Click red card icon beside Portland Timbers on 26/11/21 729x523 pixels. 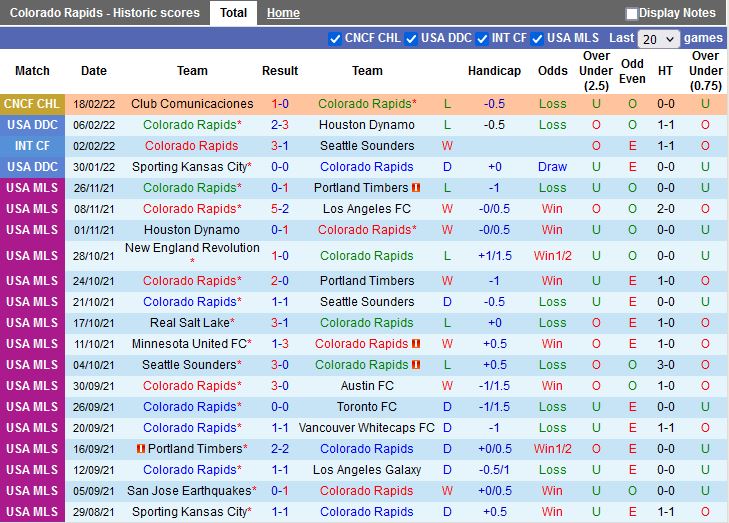tap(416, 188)
